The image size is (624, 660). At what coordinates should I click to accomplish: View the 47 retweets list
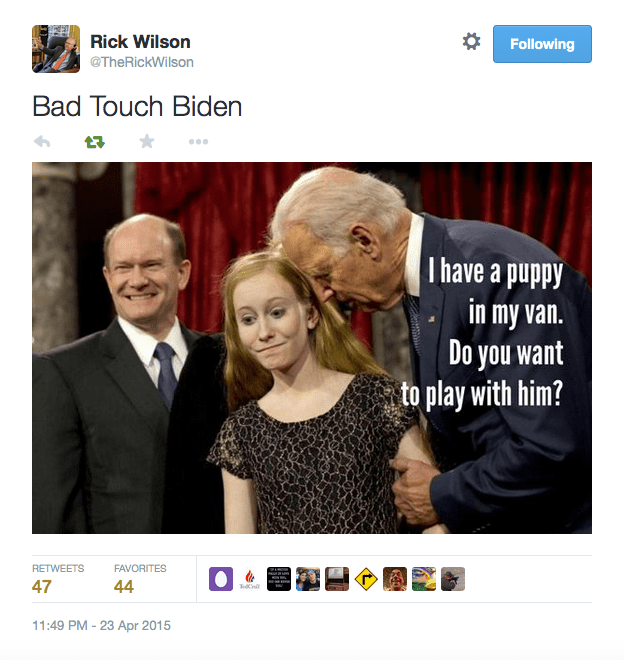click(x=58, y=579)
